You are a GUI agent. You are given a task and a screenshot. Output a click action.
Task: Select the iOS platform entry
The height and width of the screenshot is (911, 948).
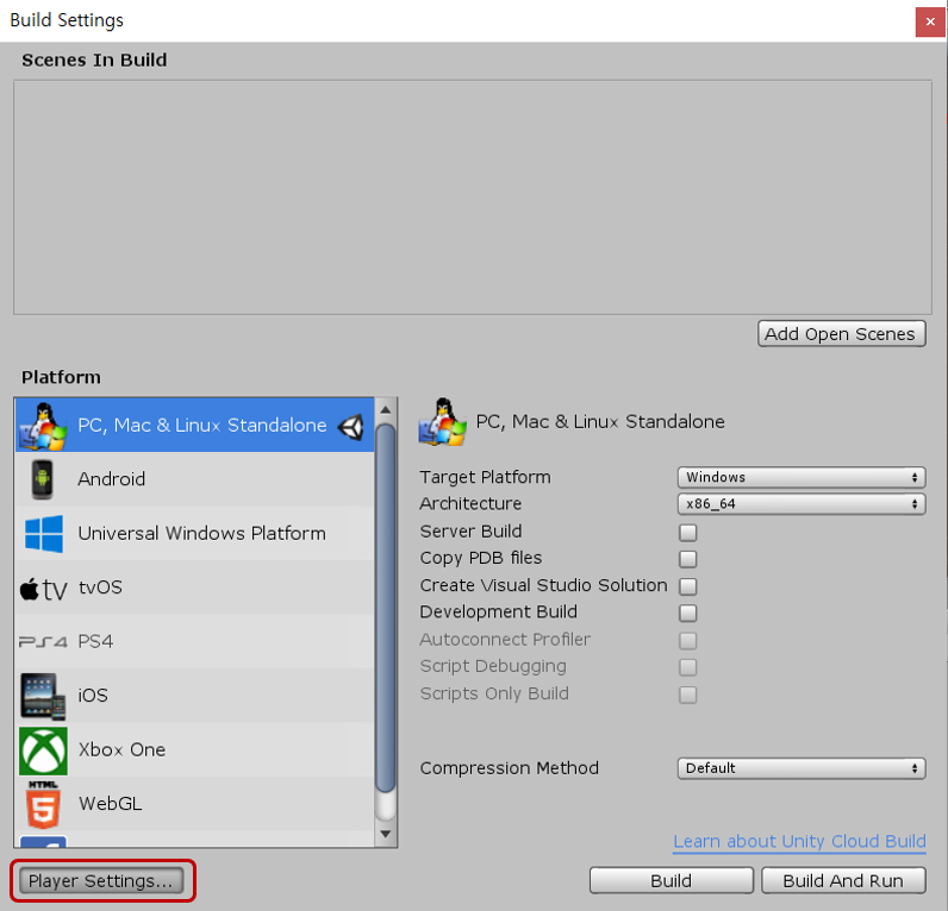194,695
